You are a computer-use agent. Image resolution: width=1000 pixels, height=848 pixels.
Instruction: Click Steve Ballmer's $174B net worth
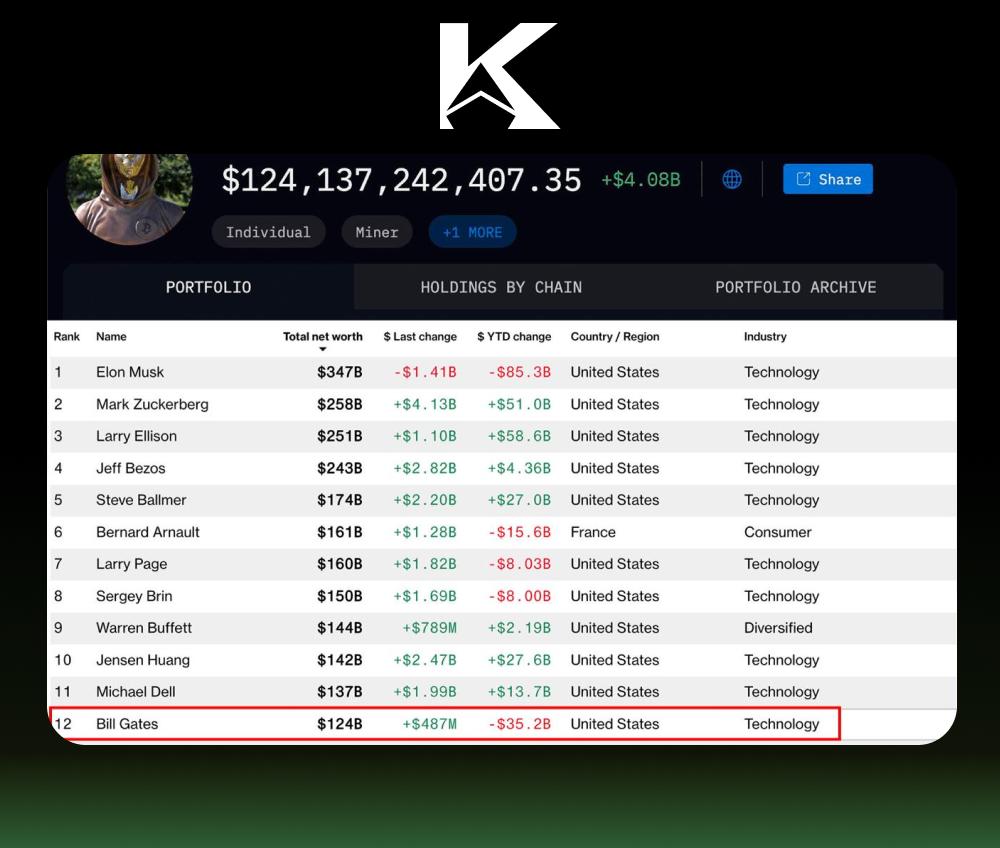340,501
